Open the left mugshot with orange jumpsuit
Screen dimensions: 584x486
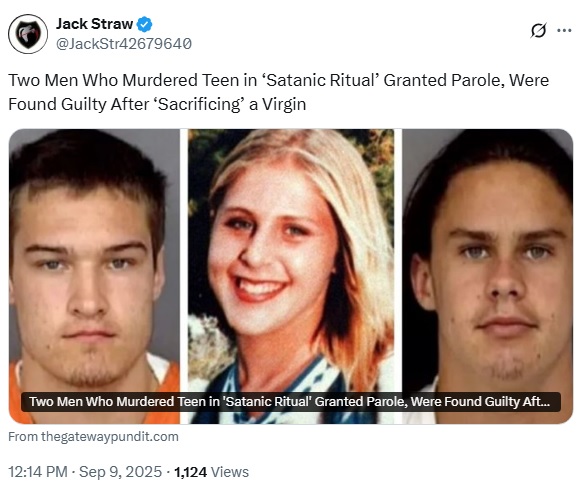pyautogui.click(x=94, y=276)
